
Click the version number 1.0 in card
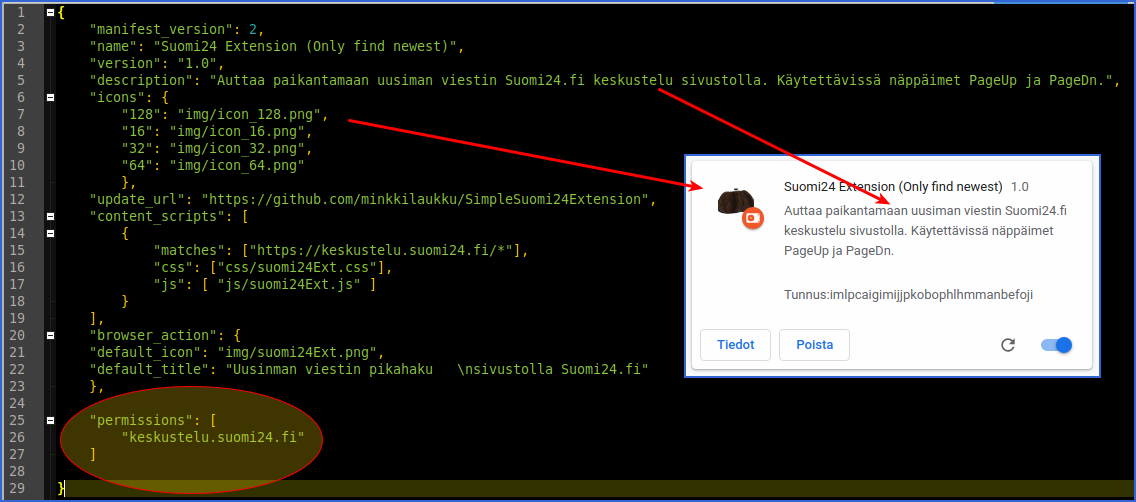1019,187
